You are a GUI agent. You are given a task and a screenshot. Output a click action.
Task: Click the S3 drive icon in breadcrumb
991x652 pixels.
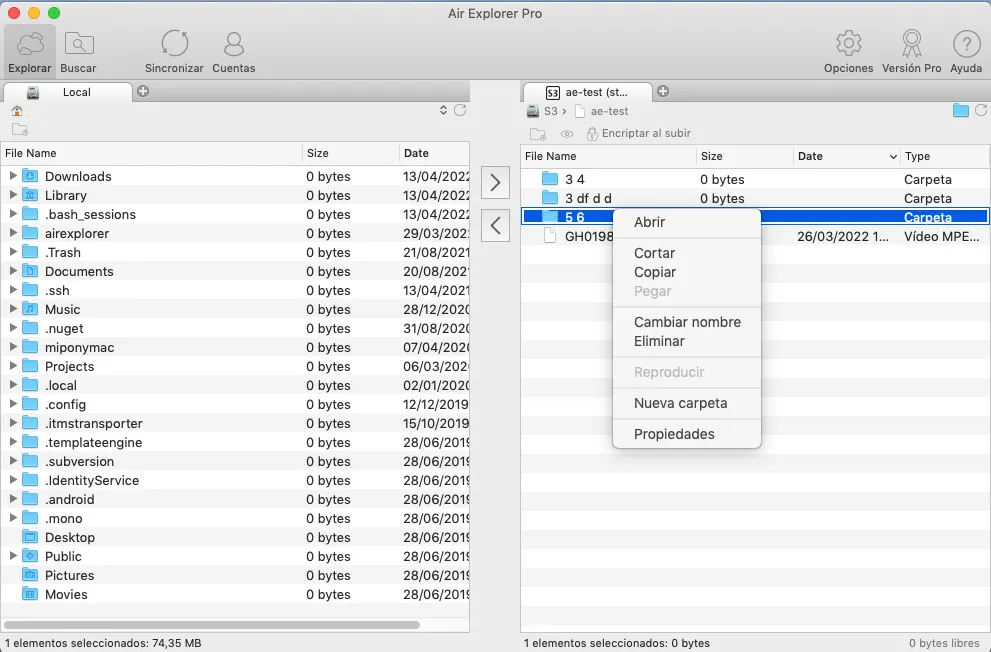coord(533,111)
